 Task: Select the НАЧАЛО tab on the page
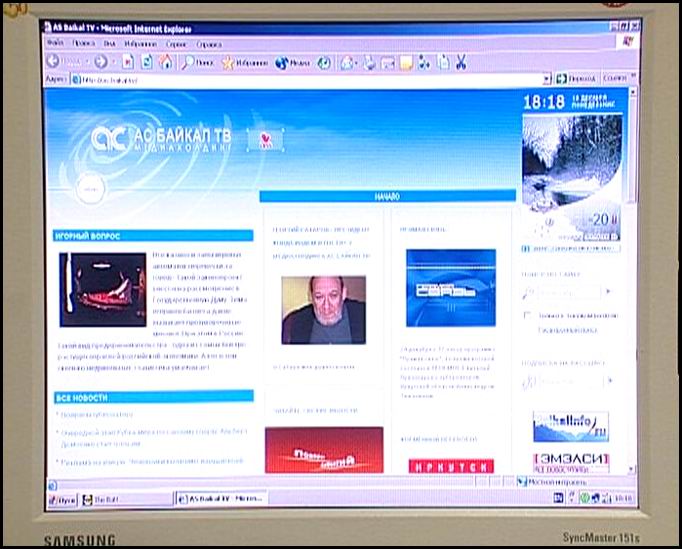tap(388, 197)
